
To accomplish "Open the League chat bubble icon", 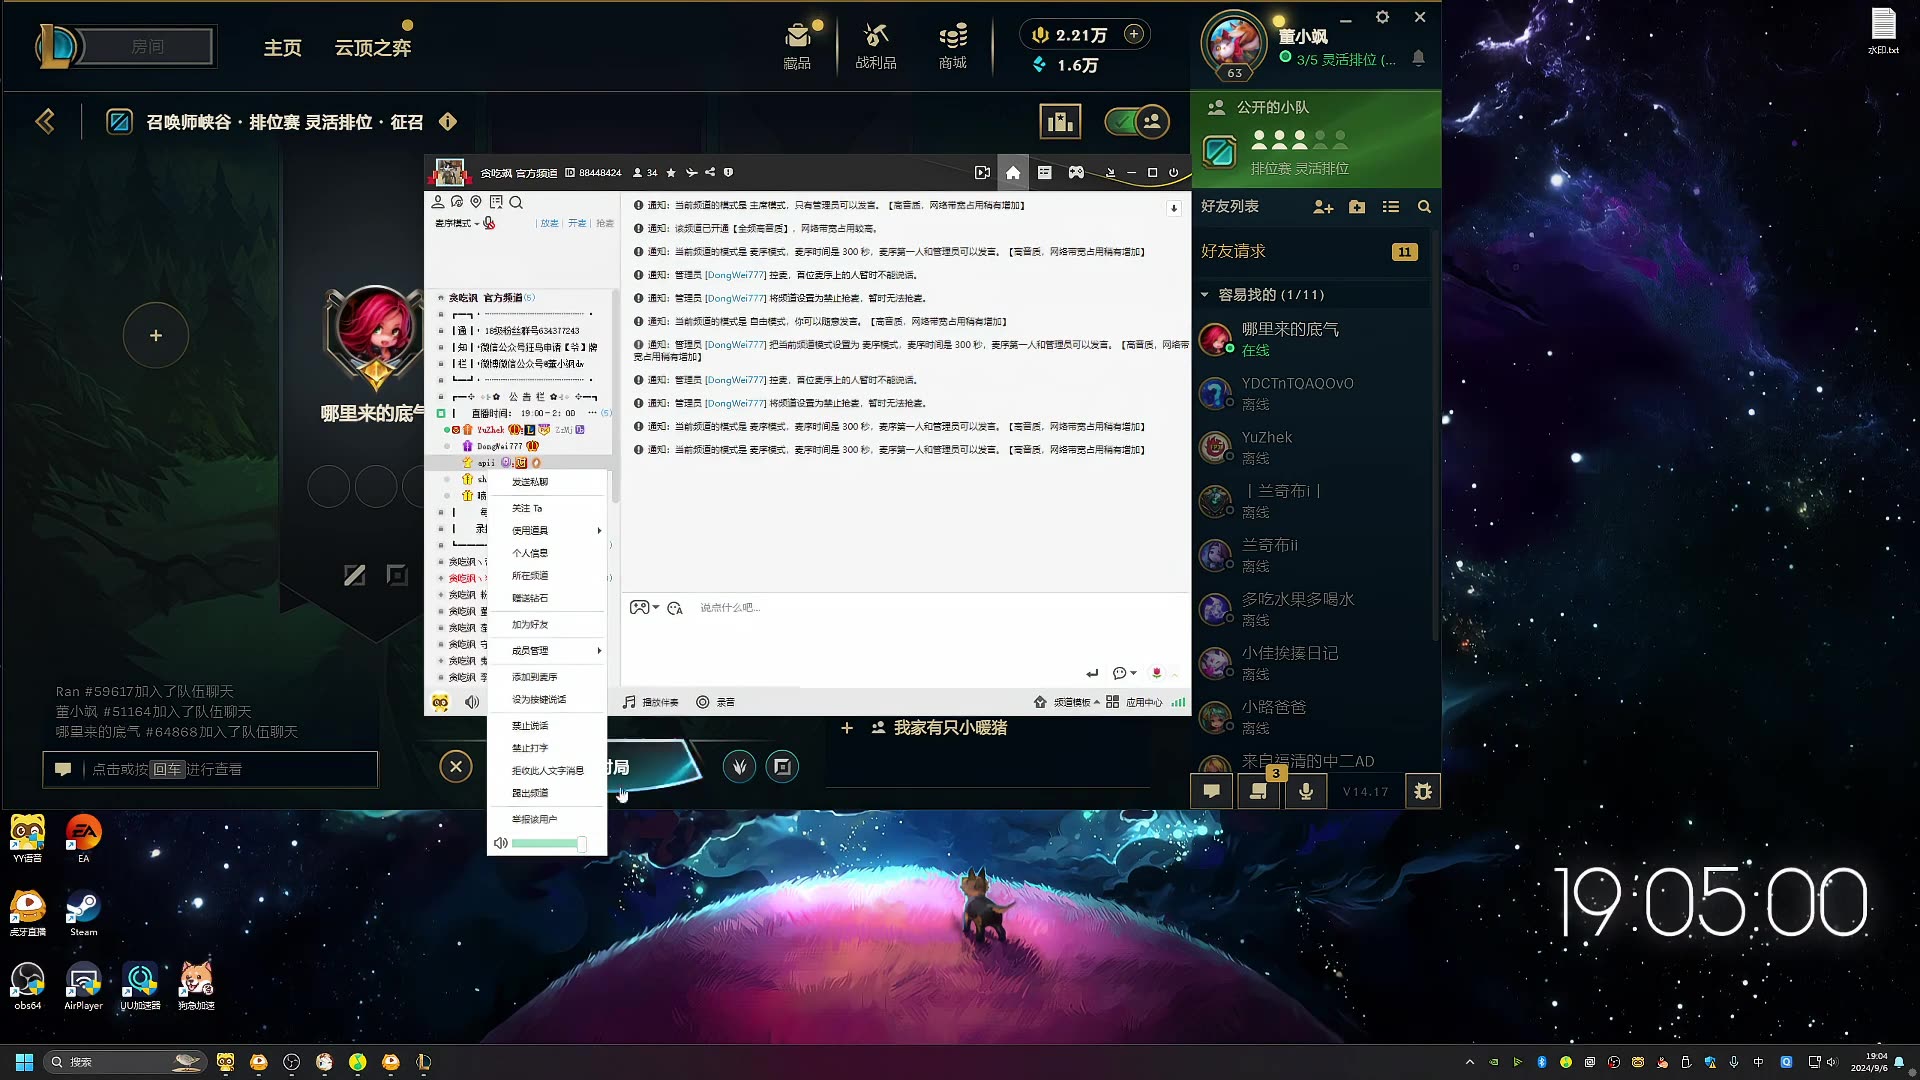I will [1211, 791].
